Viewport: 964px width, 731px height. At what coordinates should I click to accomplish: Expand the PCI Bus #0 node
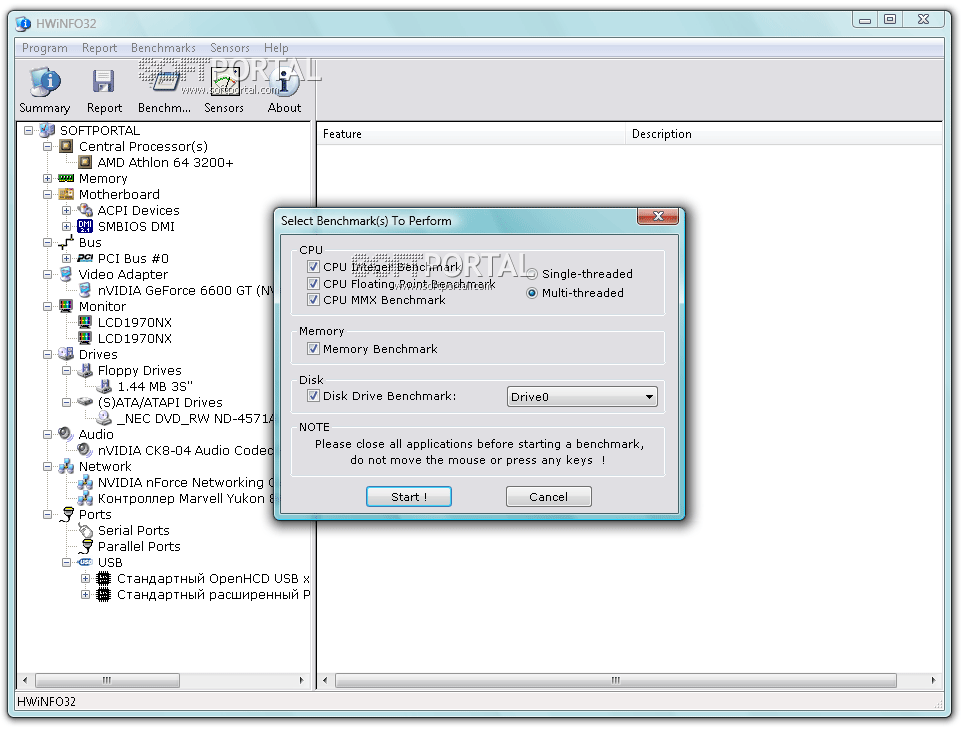[66, 258]
